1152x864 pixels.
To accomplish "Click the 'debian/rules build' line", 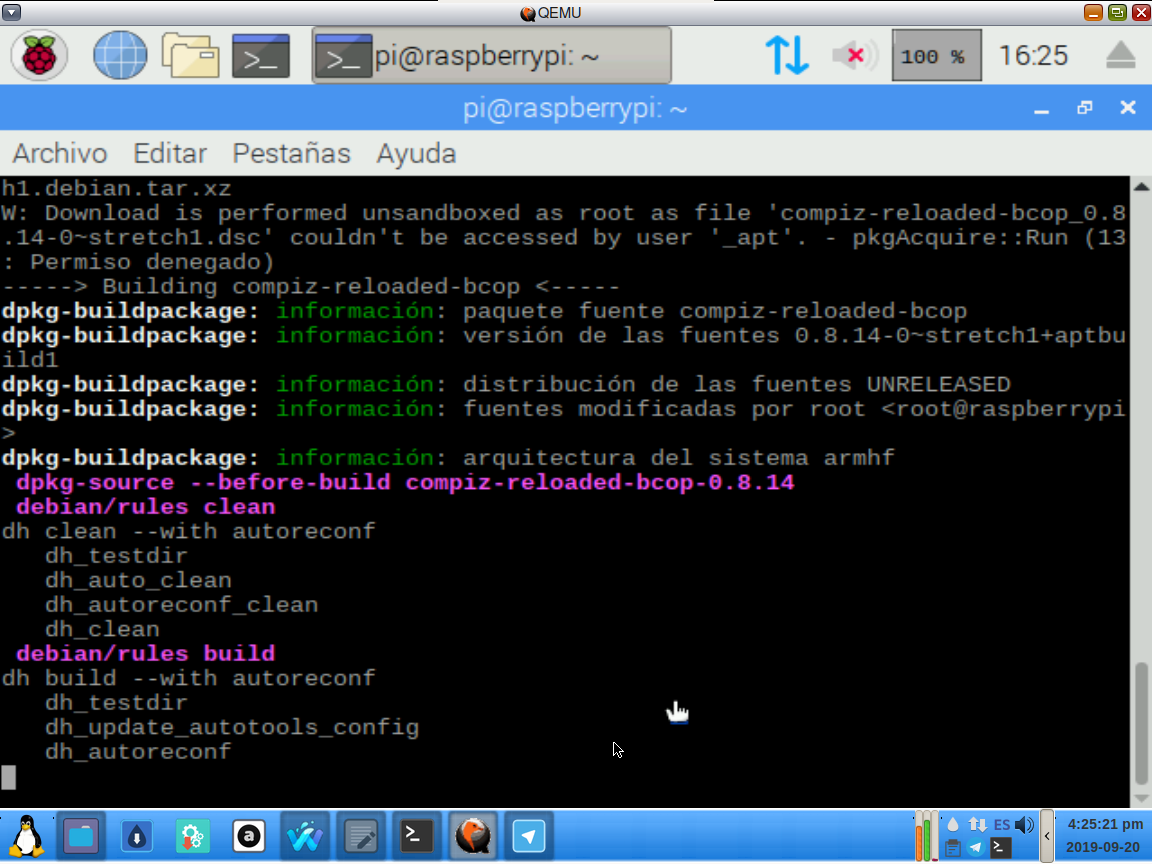I will pos(145,654).
